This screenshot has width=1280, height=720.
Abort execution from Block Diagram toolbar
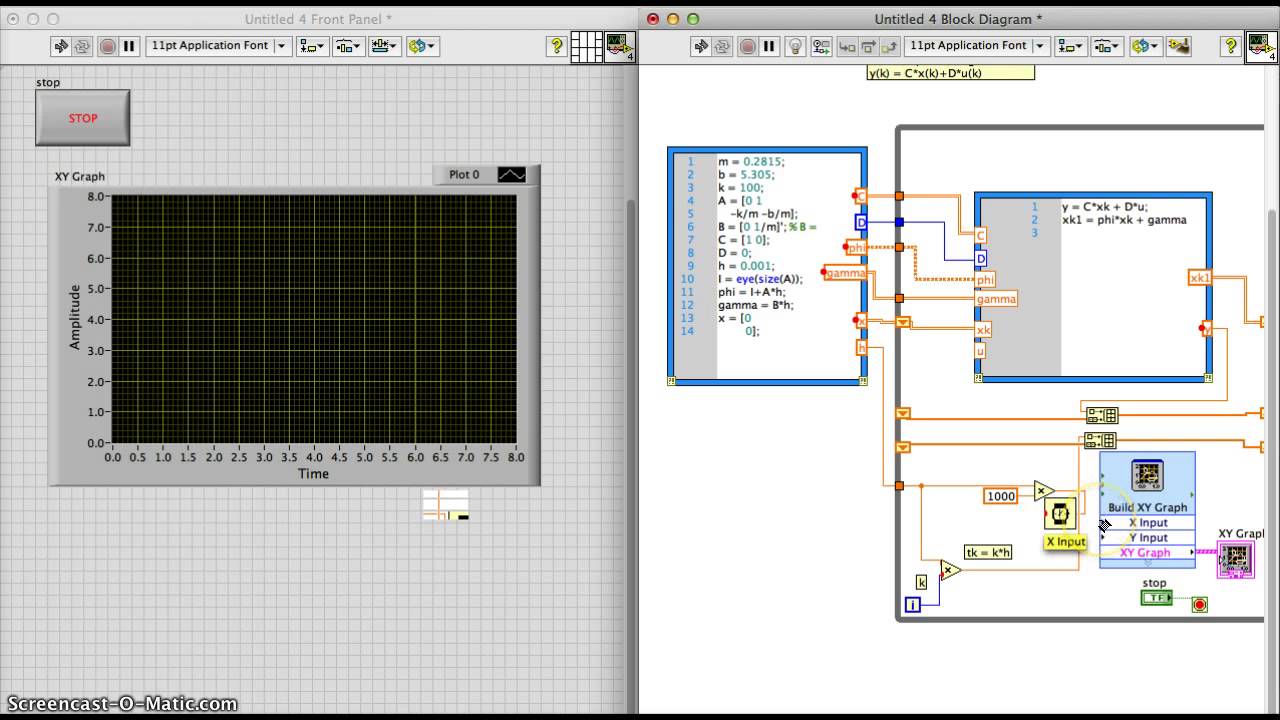[x=747, y=46]
